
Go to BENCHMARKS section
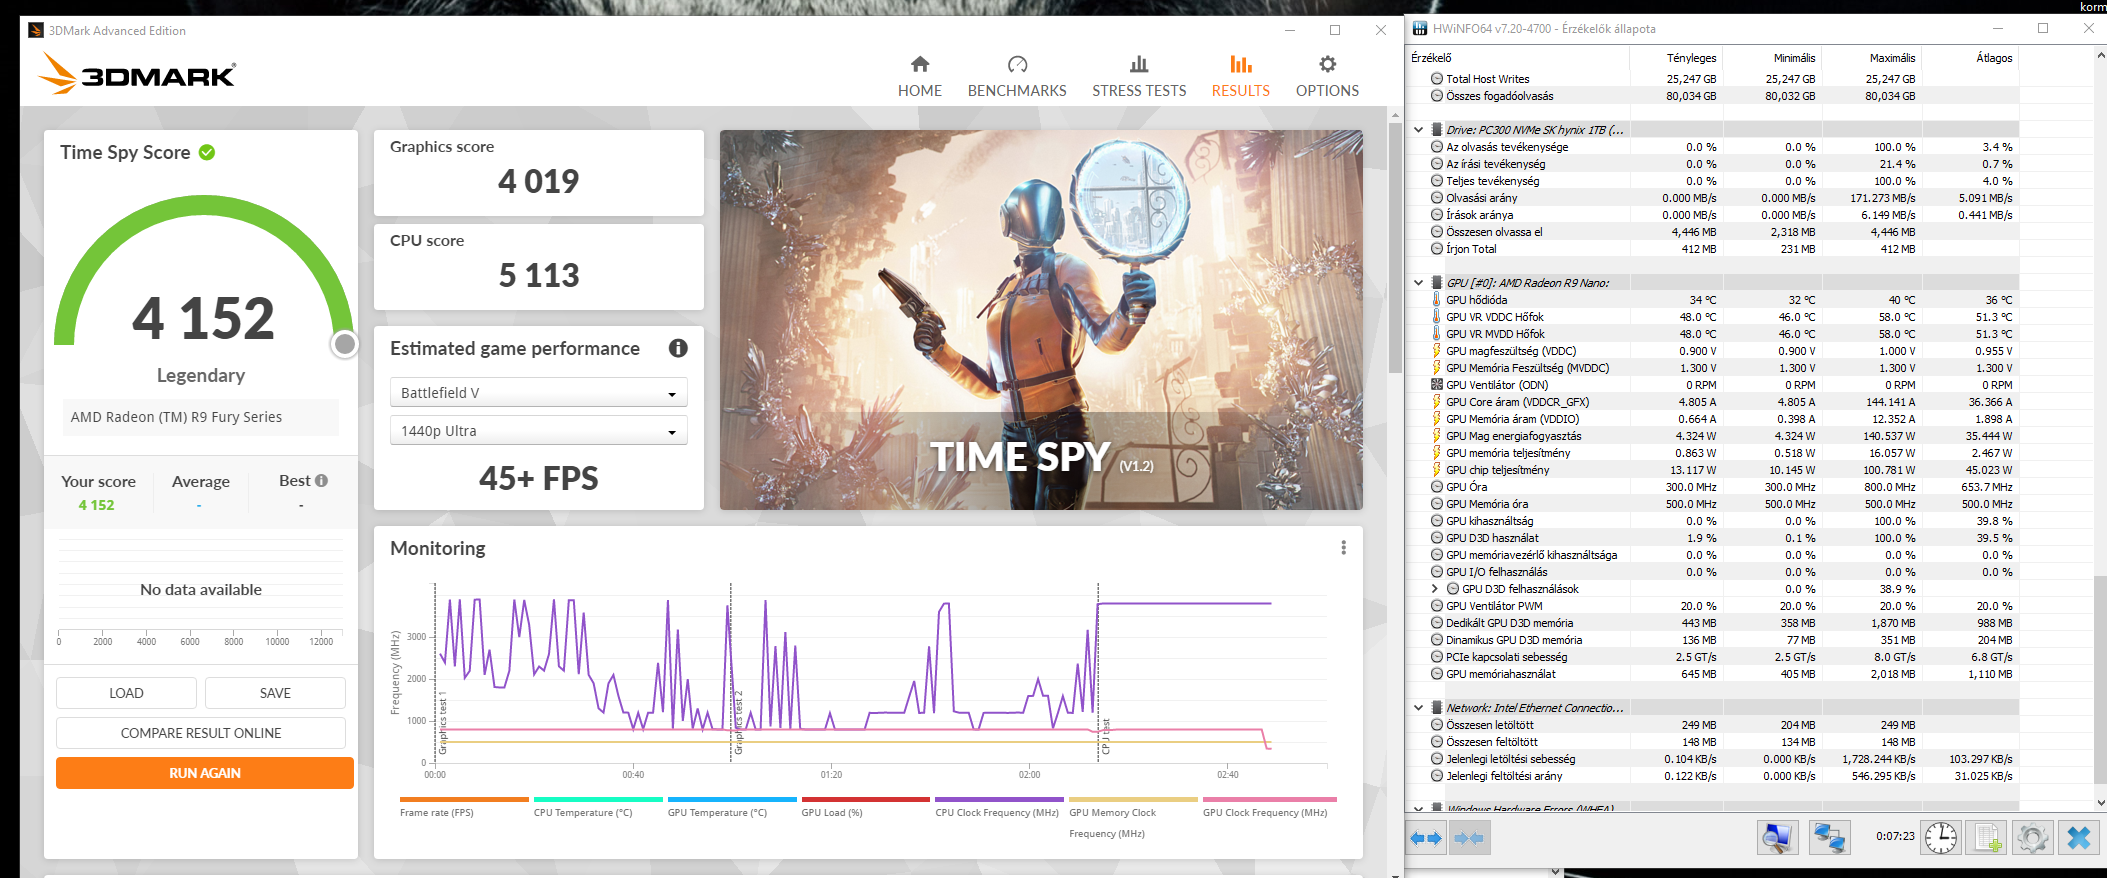coord(1016,77)
